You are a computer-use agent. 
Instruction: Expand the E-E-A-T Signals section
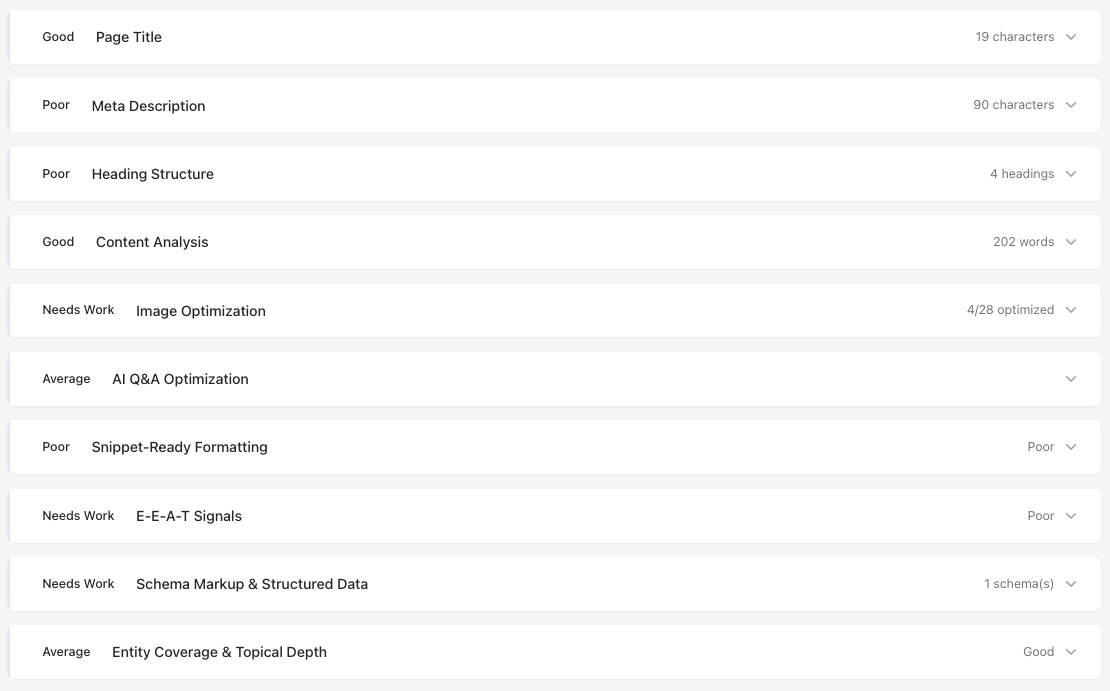[x=1070, y=516]
